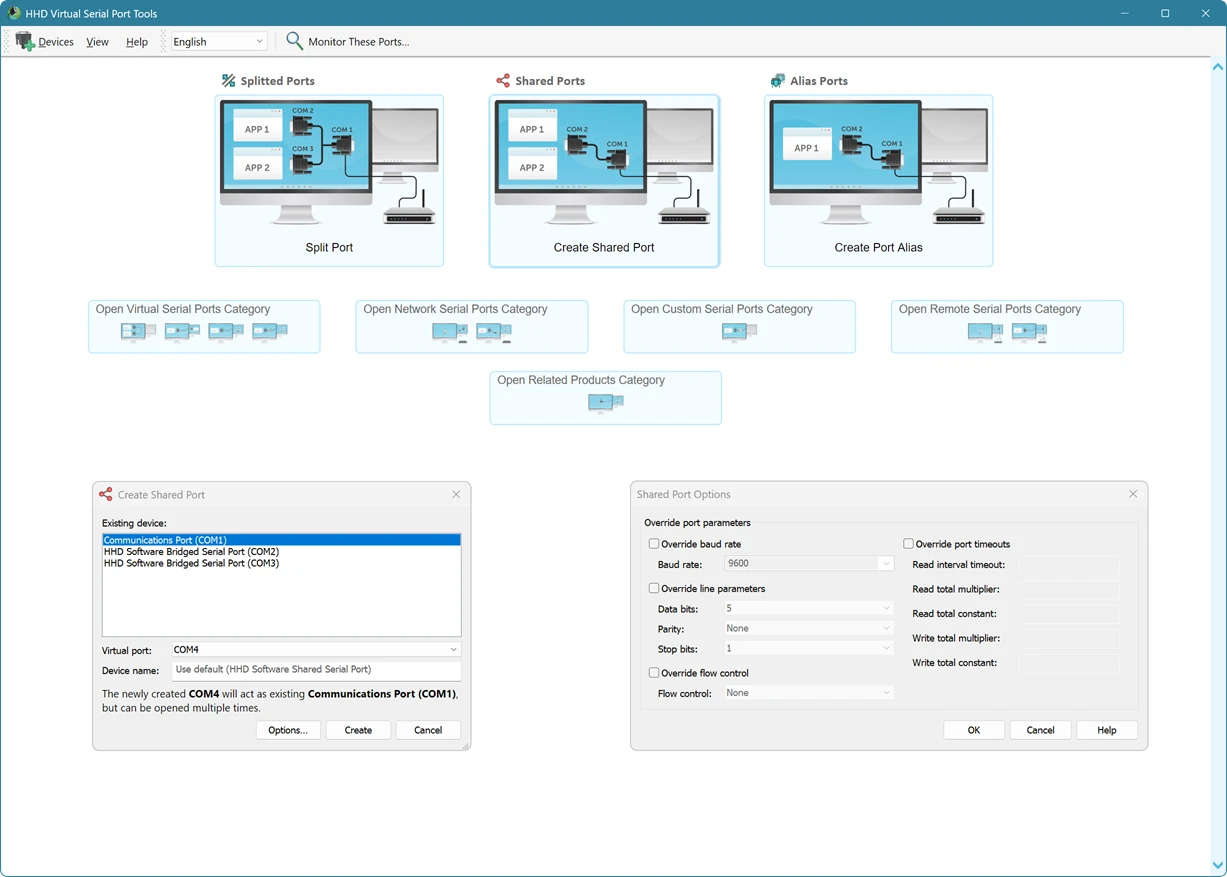Select HHD Software Bridged Serial Port (COM2)
The width and height of the screenshot is (1227, 877).
191,552
